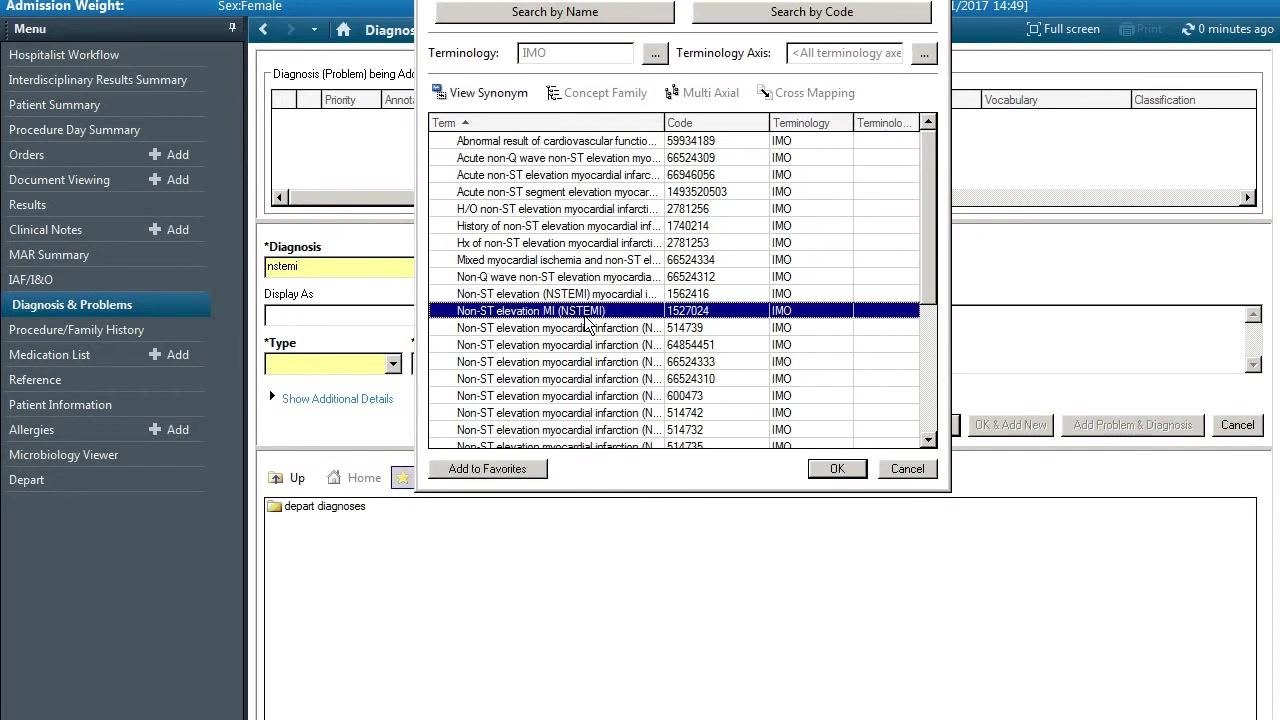
Task: Select the term with code 514739
Action: (674, 328)
